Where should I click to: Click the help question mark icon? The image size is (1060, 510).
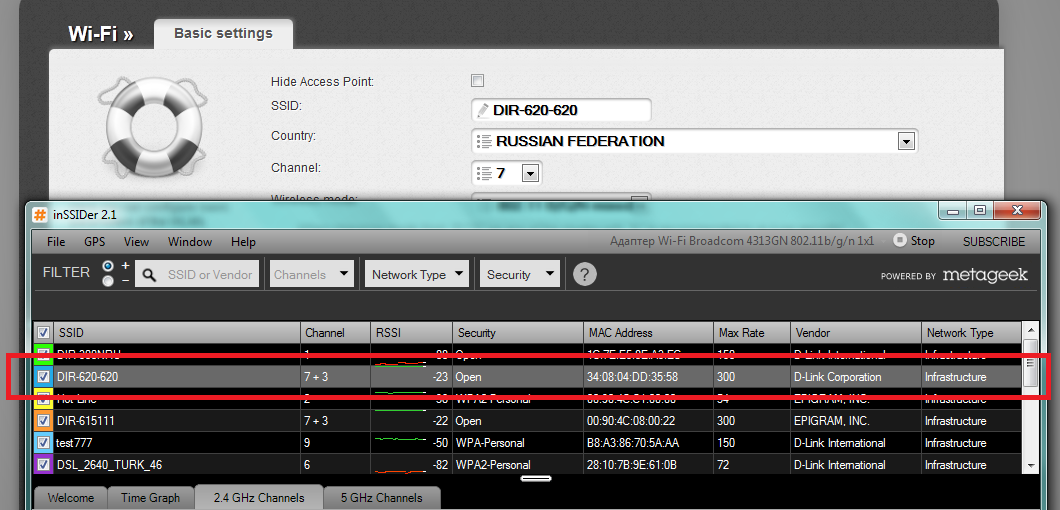(x=585, y=275)
